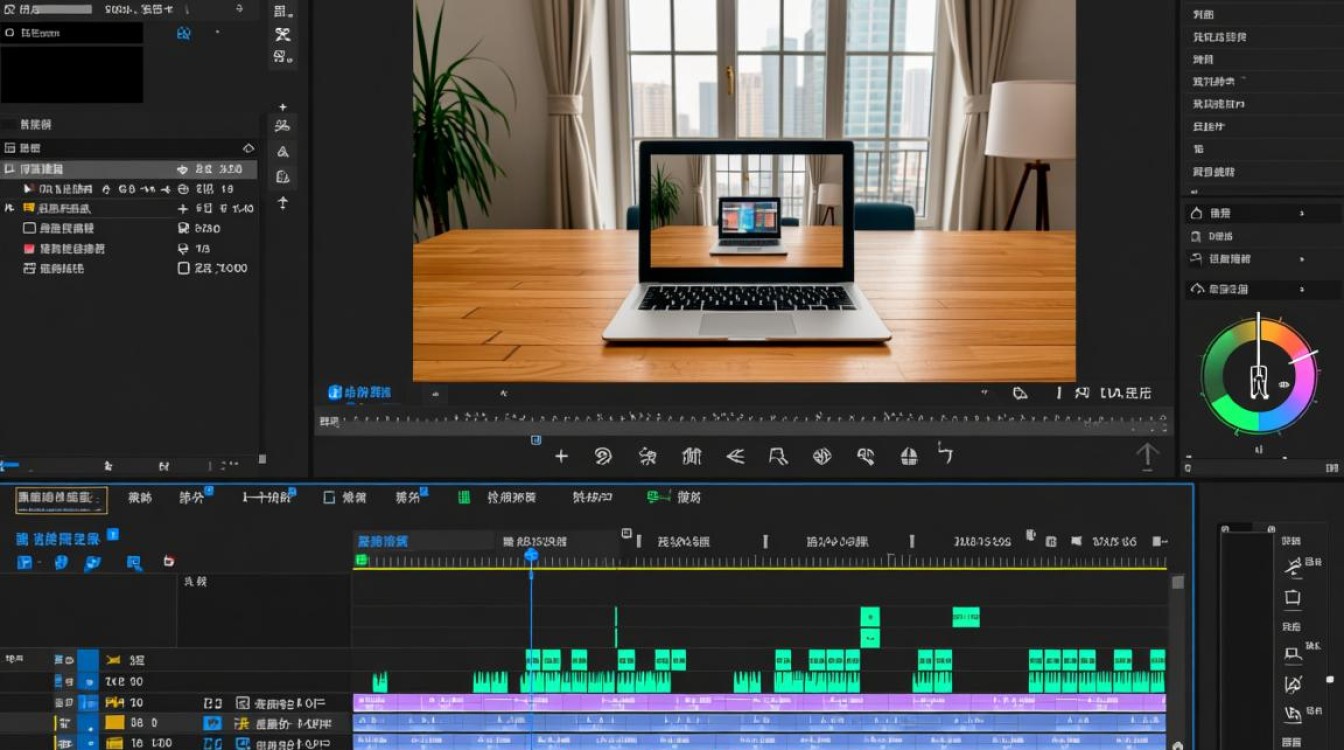The width and height of the screenshot is (1344, 750).
Task: Click the crossed-tools icon in the left vertical toolbar
Action: pyautogui.click(x=282, y=34)
